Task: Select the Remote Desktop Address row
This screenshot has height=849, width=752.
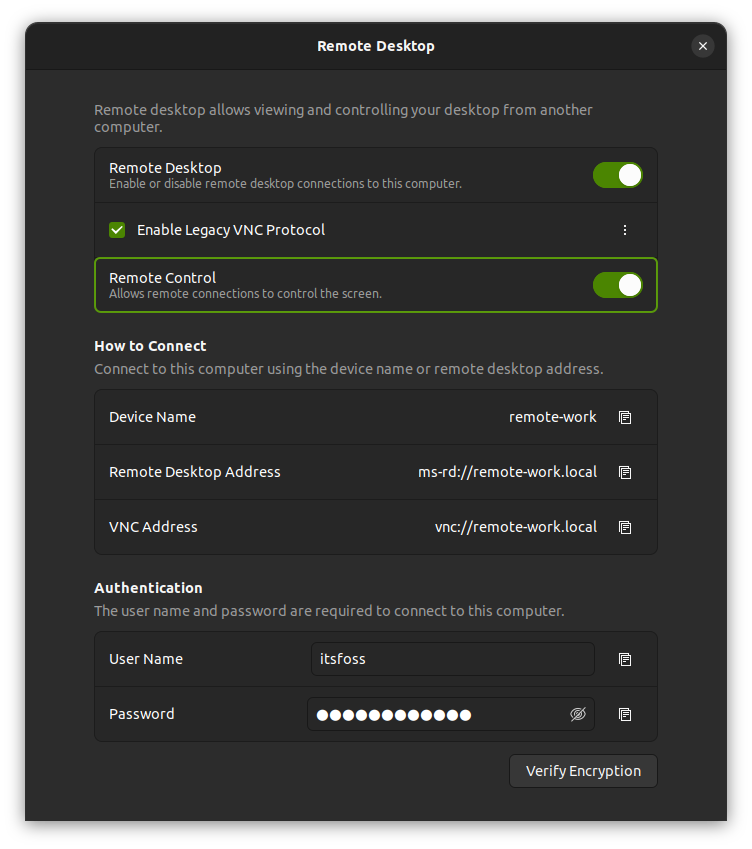Action: pos(300,472)
